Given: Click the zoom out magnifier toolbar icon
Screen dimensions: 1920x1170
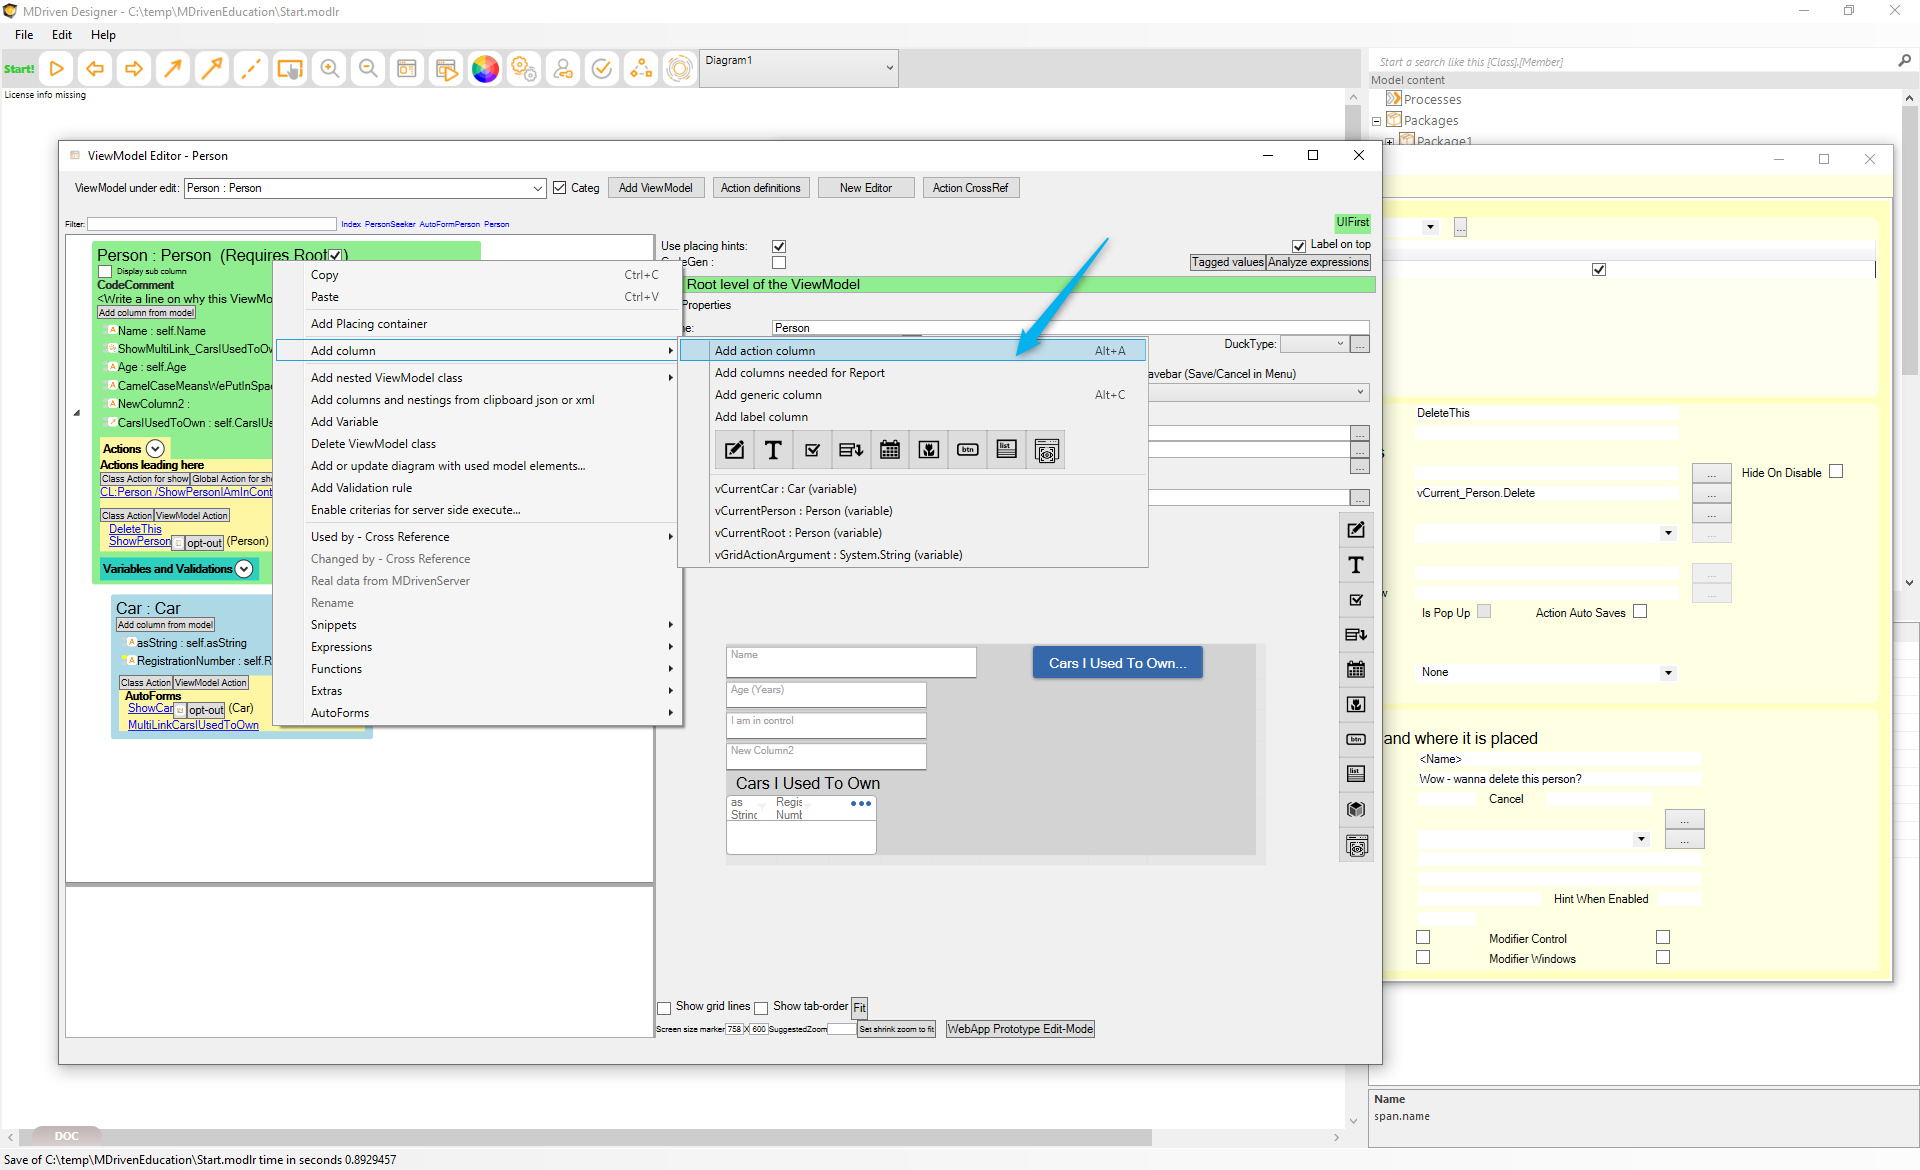Looking at the screenshot, I should point(368,69).
